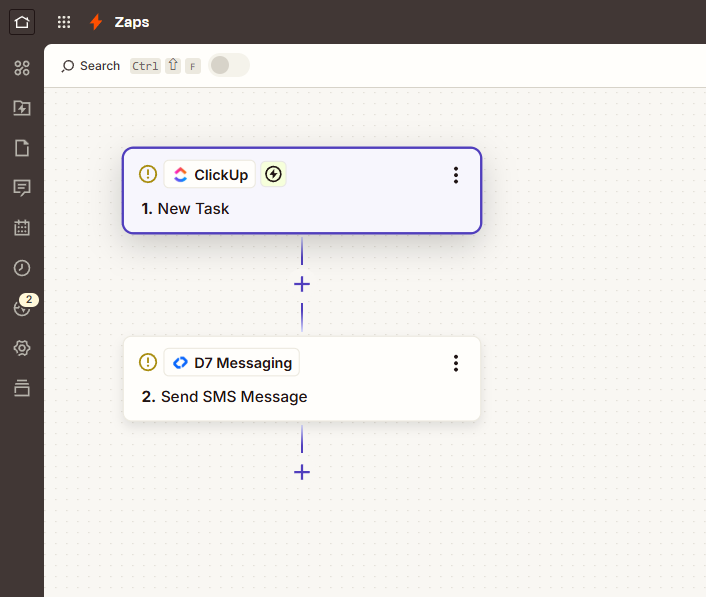Toggle the switch next to Search
Viewport: 706px width, 597px height.
[229, 65]
